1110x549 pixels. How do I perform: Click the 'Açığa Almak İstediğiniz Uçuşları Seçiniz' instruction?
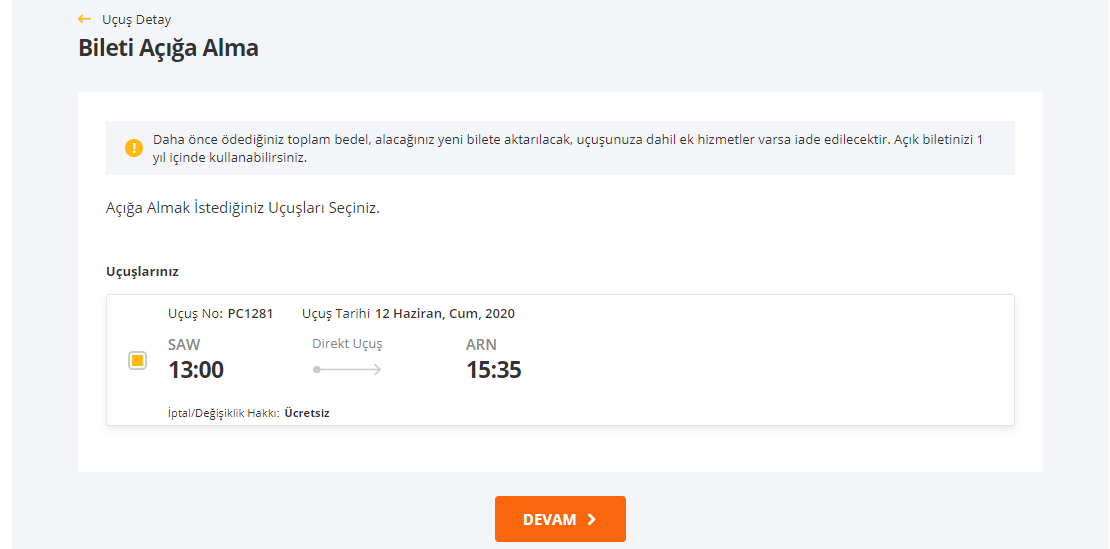click(x=243, y=208)
